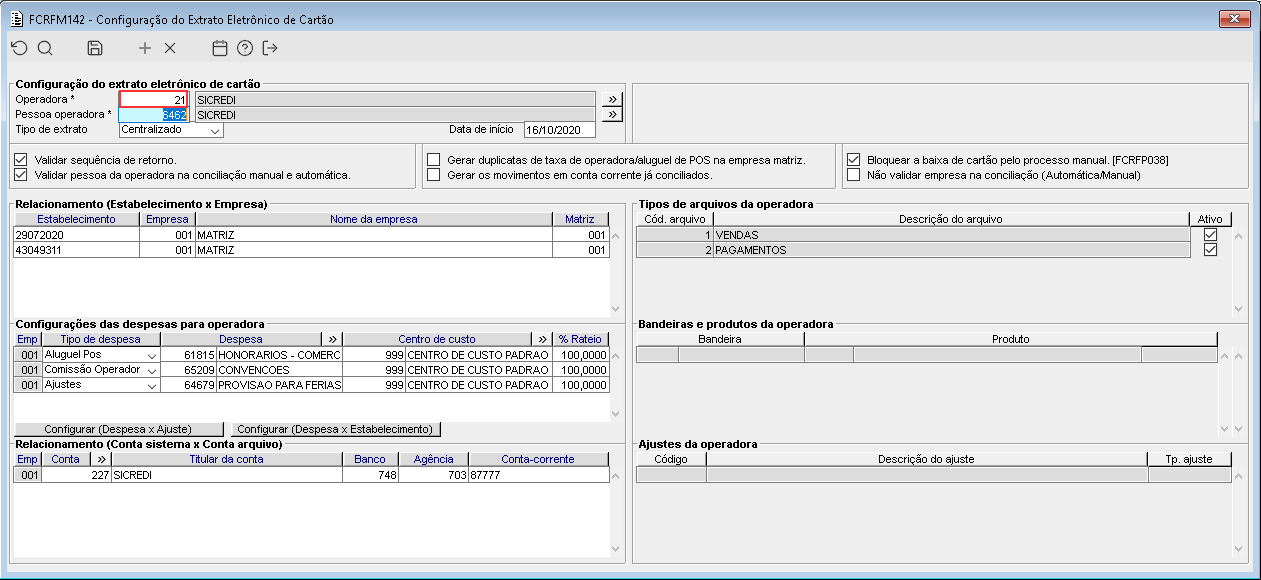Click Conta column lookup arrow header
Viewport: 1261px width, 580px height.
(x=100, y=459)
